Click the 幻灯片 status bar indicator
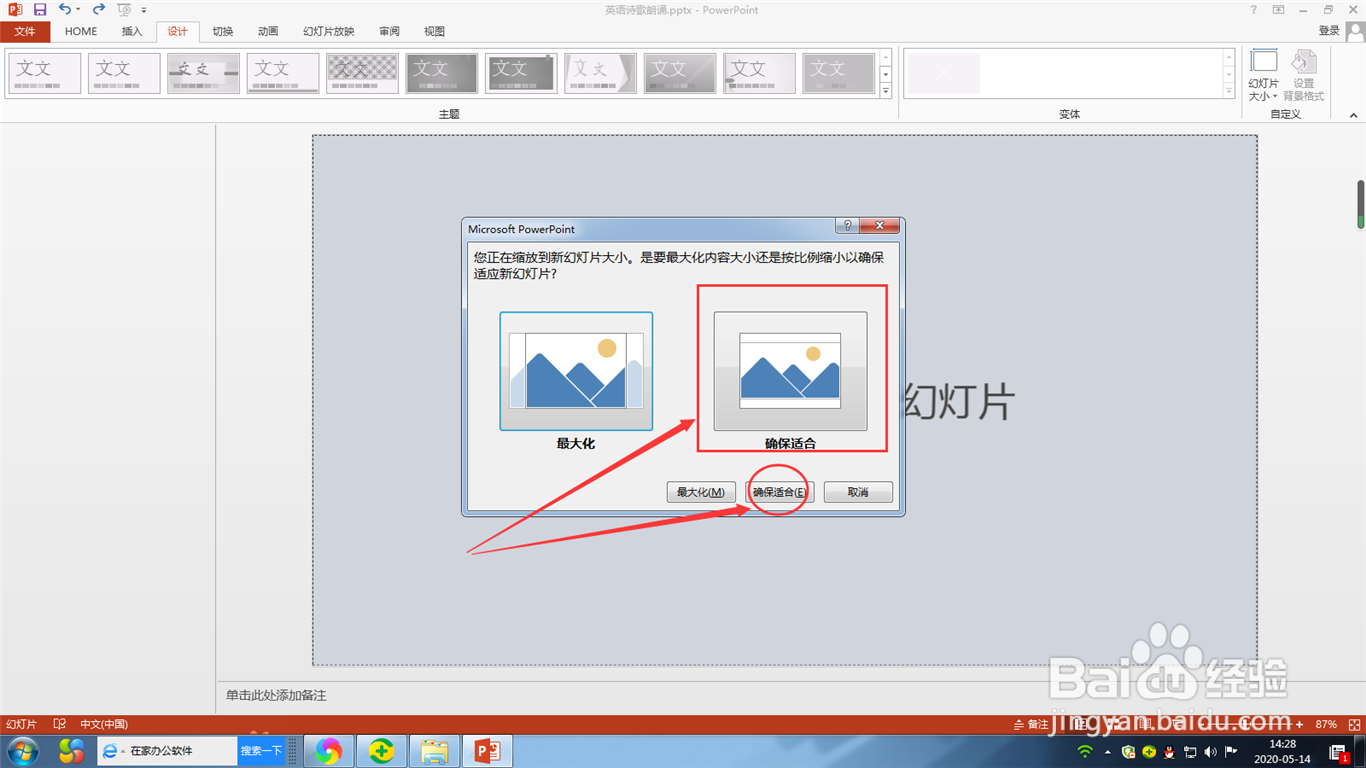This screenshot has width=1366, height=768. click(x=21, y=724)
